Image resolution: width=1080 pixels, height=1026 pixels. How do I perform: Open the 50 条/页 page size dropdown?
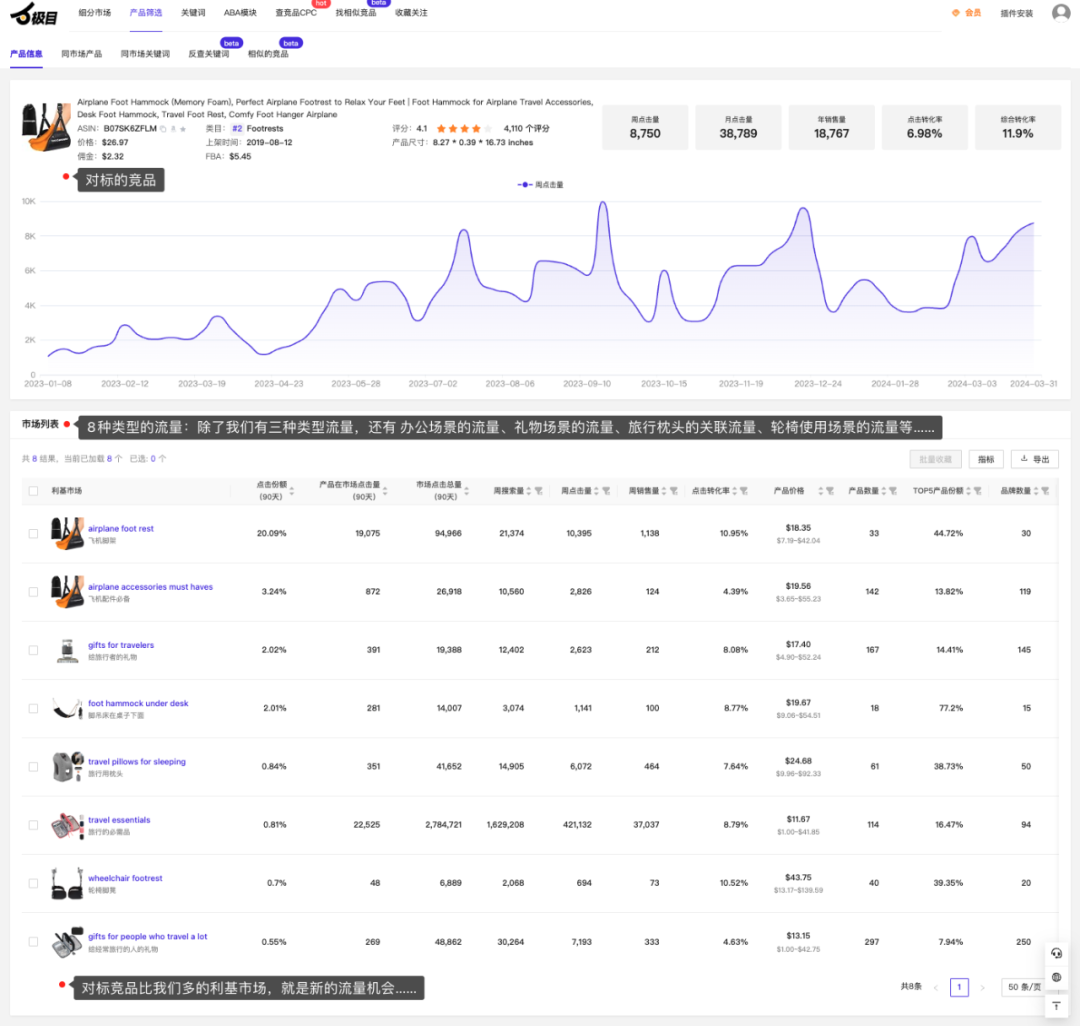(x=1024, y=987)
